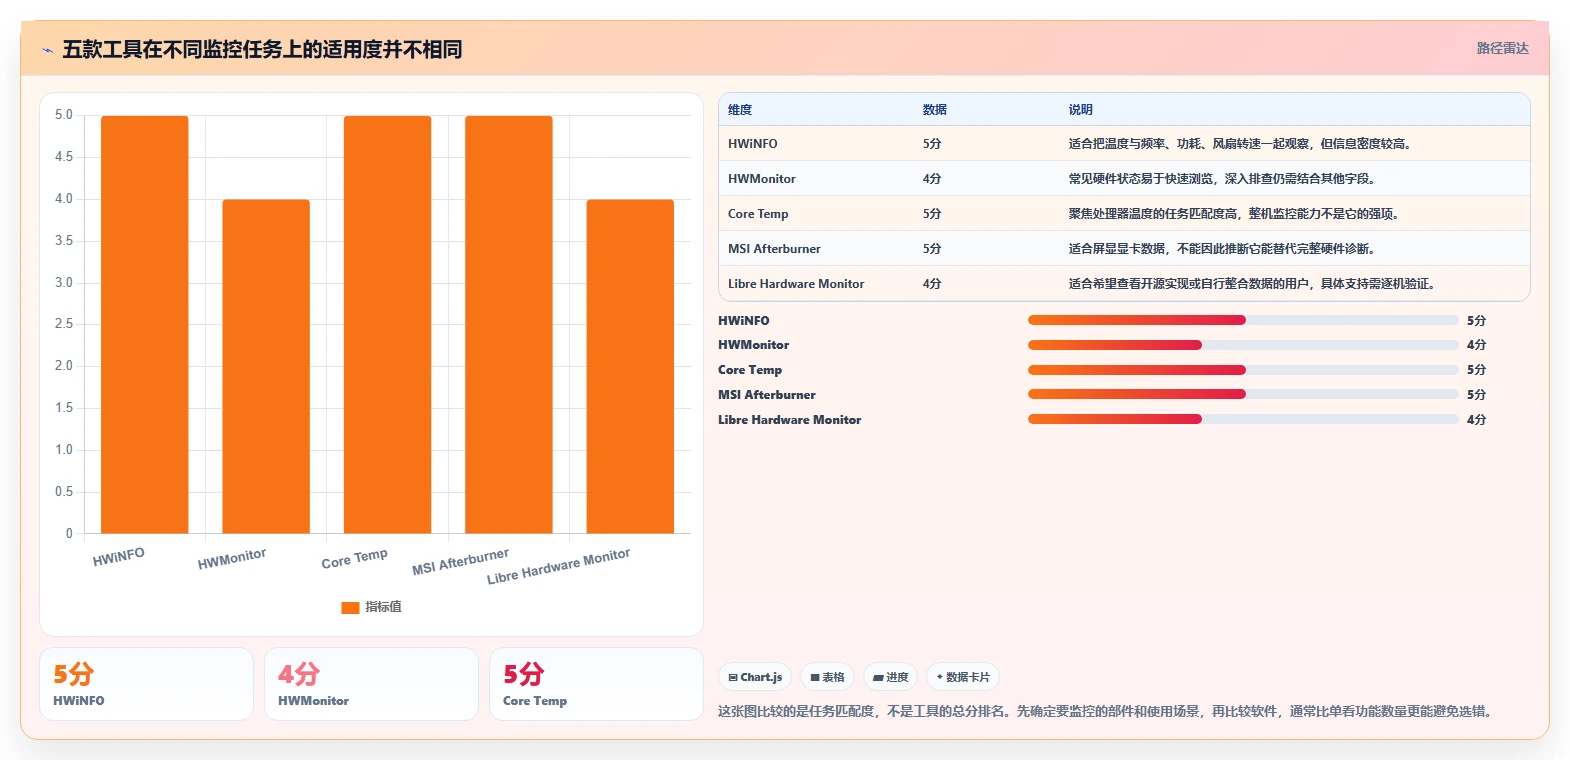The height and width of the screenshot is (760, 1570).
Task: Click the Chart.js tag
Action: point(755,677)
